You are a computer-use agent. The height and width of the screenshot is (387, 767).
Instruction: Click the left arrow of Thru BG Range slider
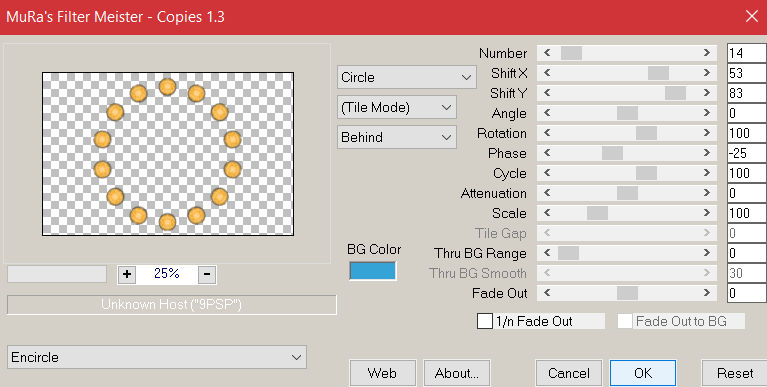click(547, 253)
